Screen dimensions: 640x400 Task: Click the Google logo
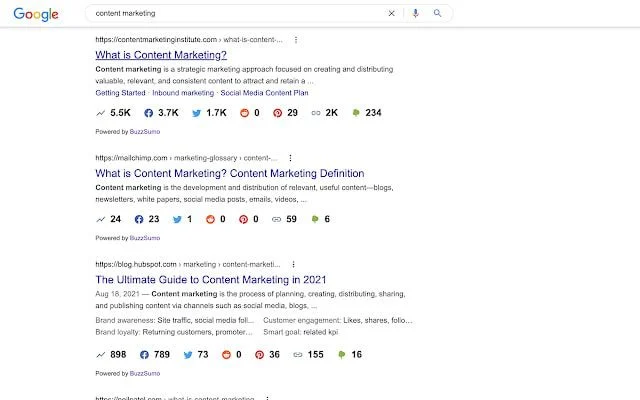click(36, 14)
